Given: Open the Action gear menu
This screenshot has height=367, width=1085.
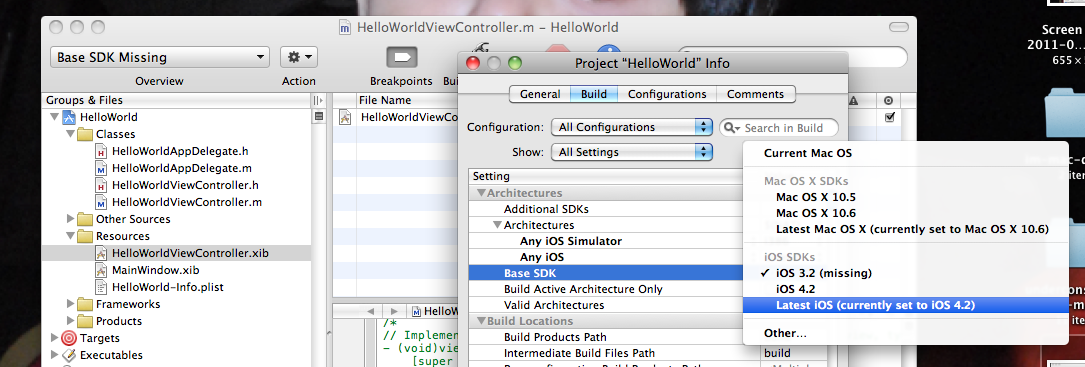Looking at the screenshot, I should tap(299, 57).
